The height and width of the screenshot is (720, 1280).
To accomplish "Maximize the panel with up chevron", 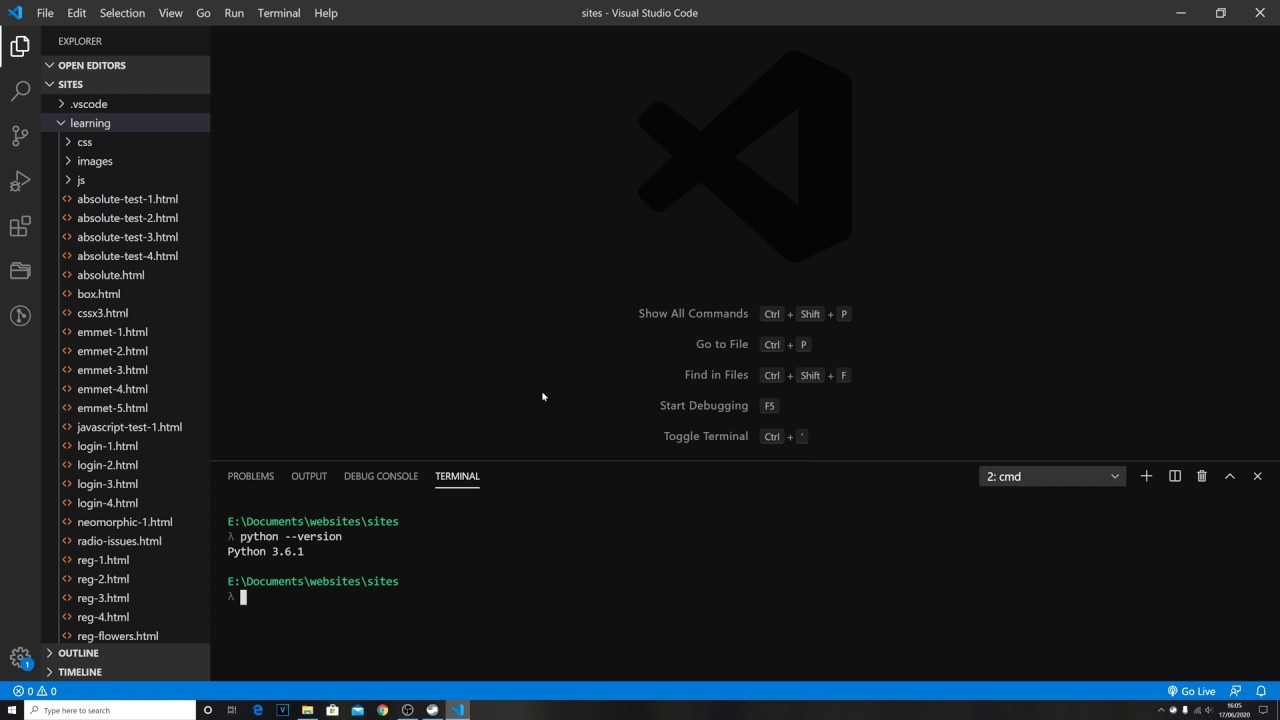I will (1230, 476).
